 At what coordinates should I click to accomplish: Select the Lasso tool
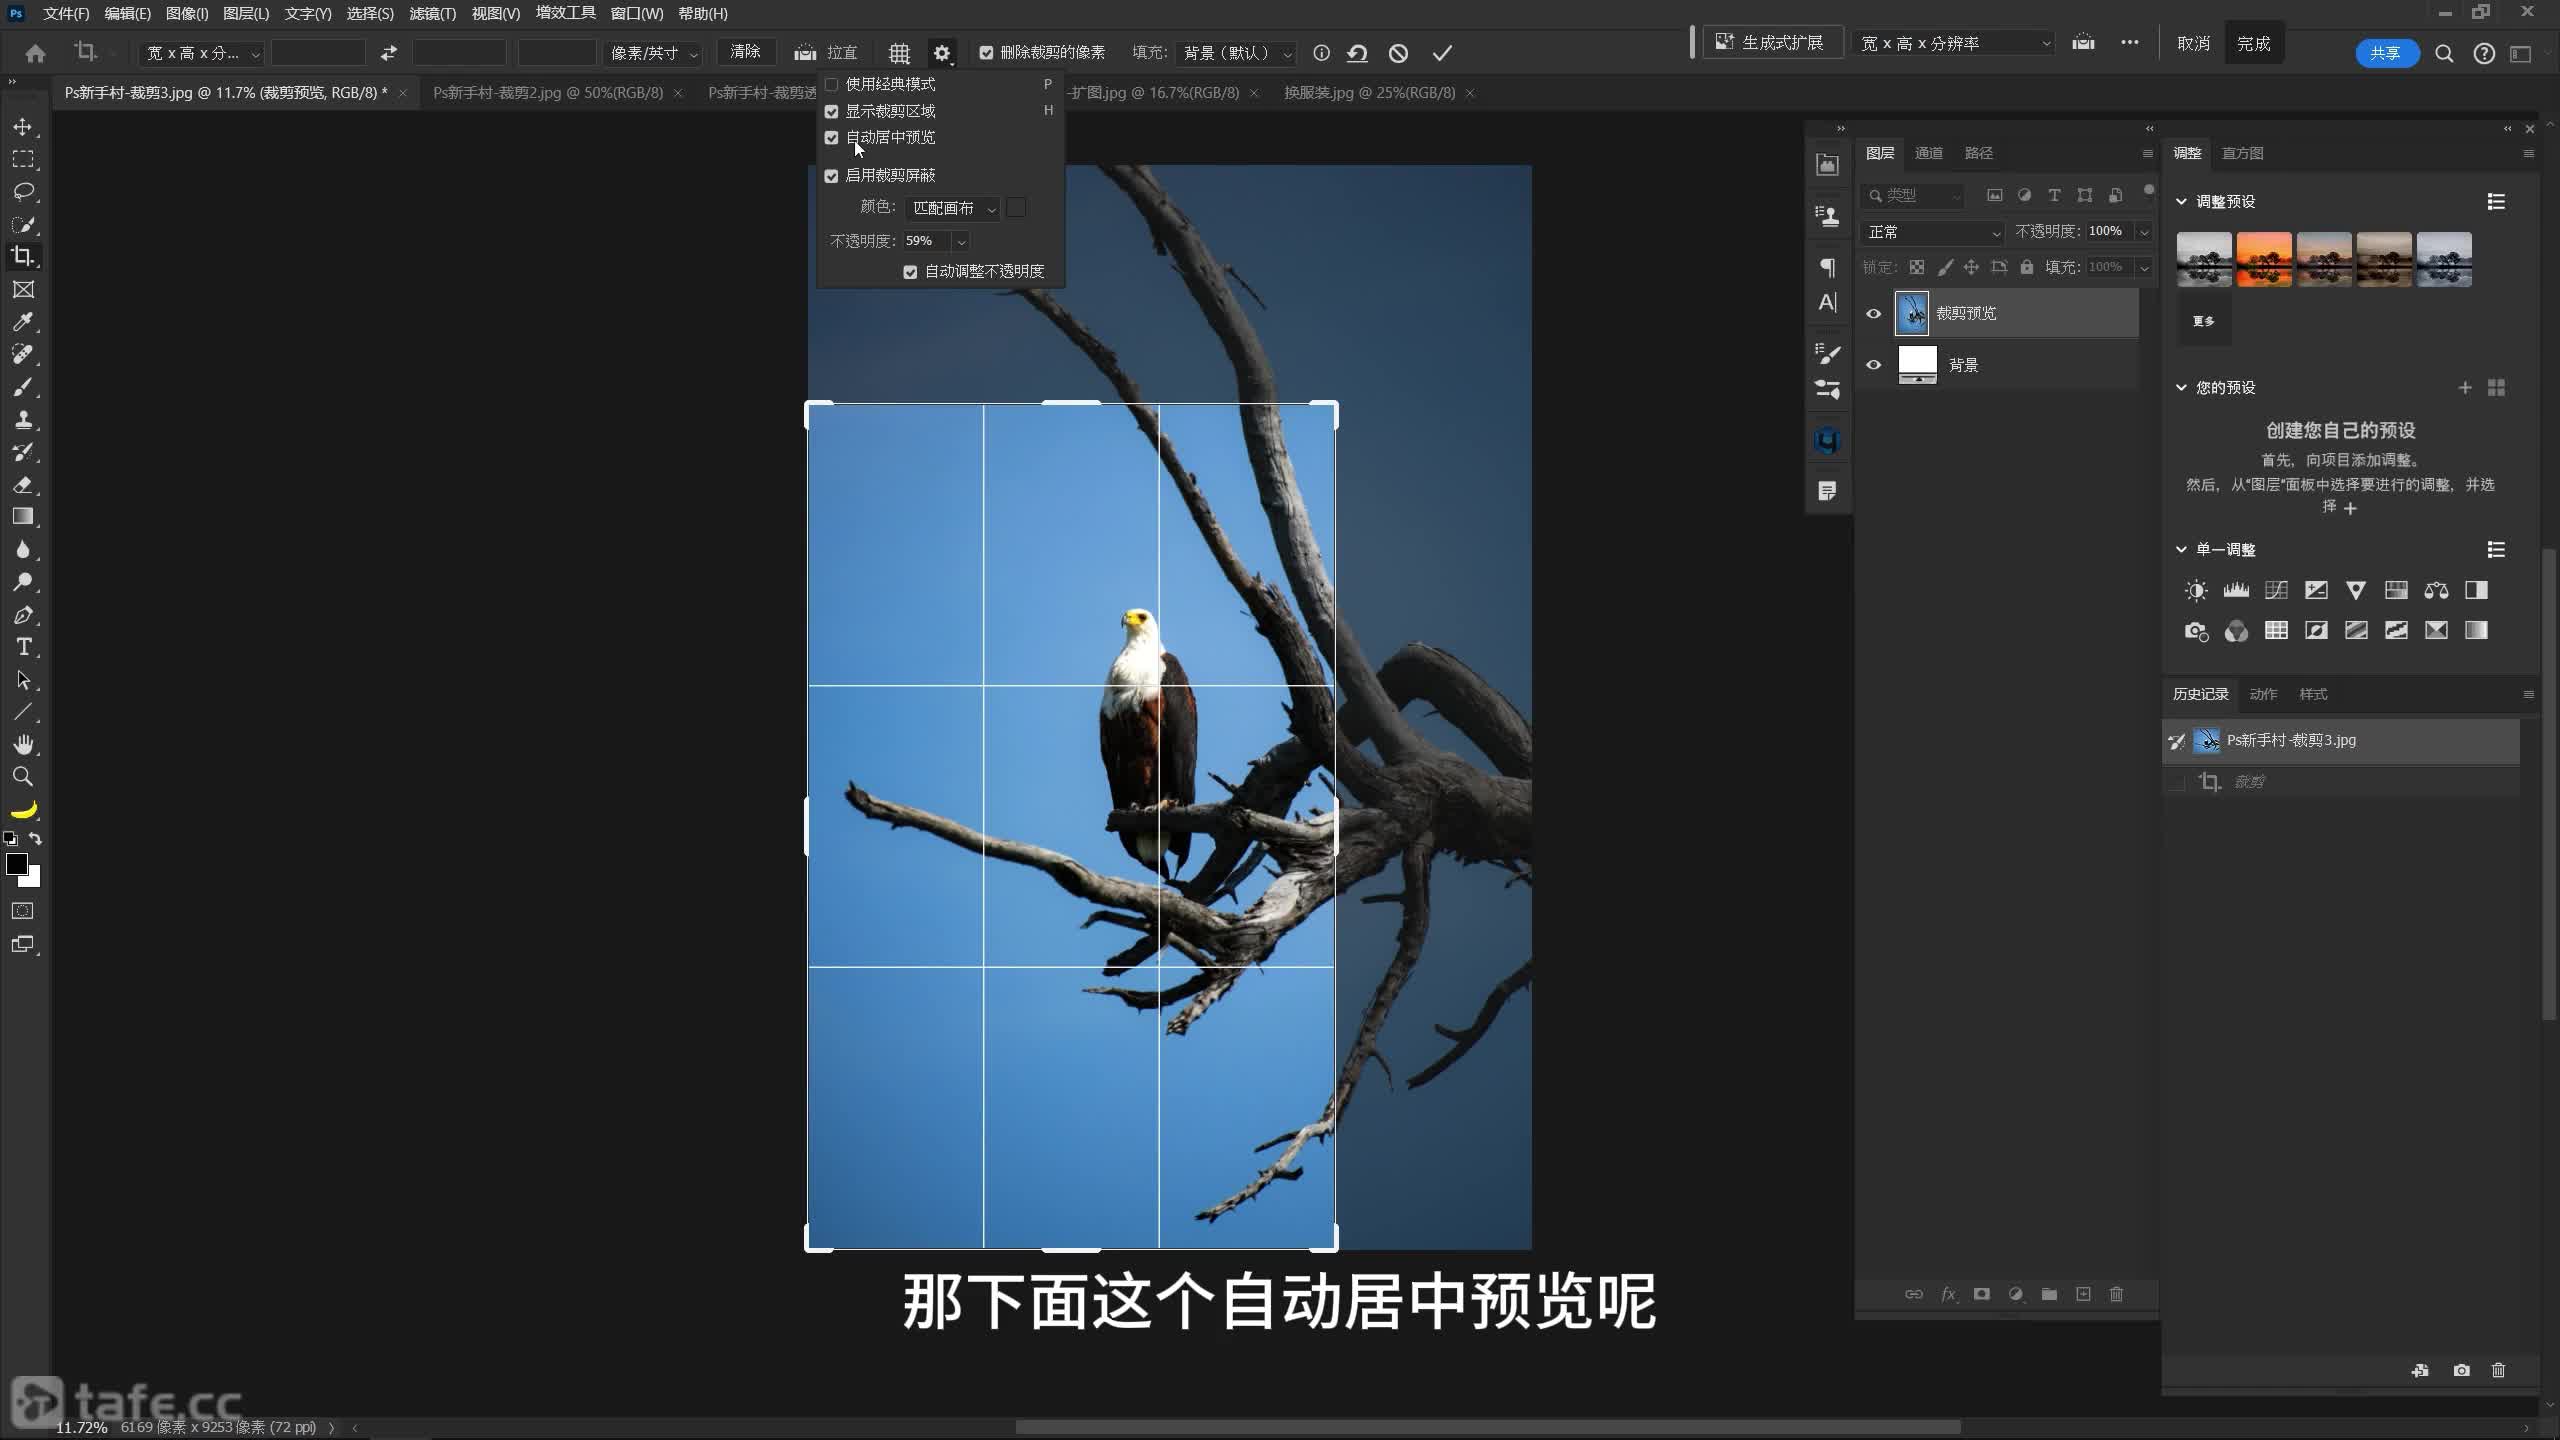(23, 191)
